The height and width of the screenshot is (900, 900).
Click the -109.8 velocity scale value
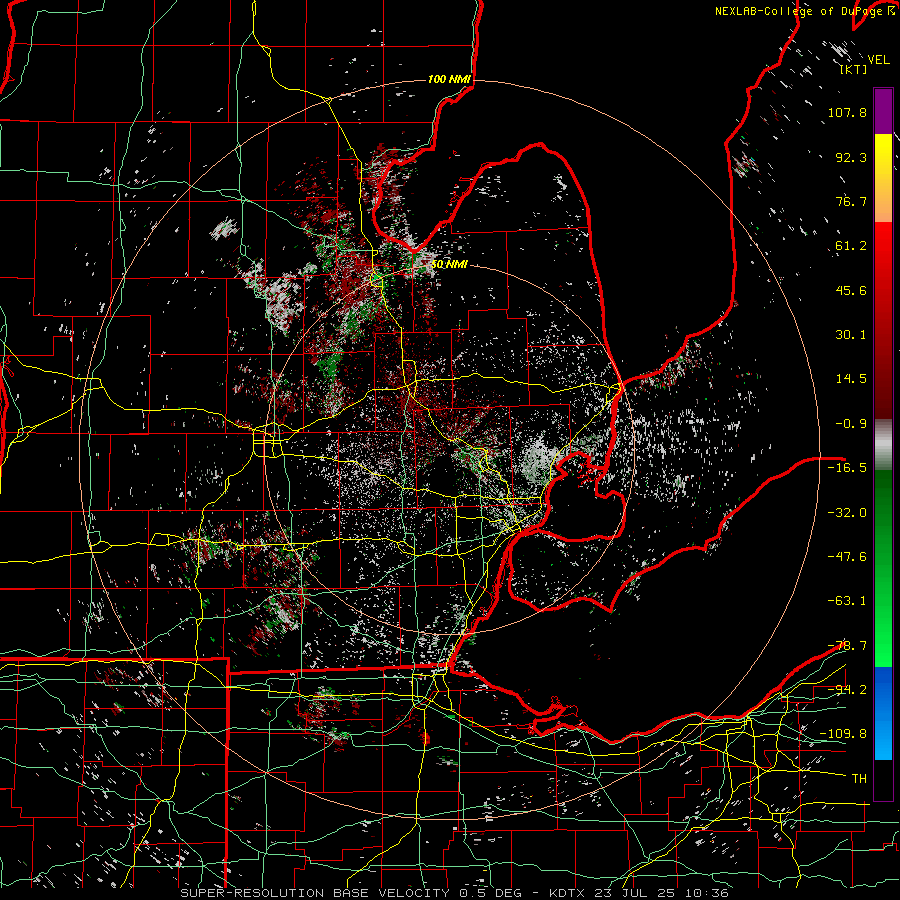pos(843,734)
